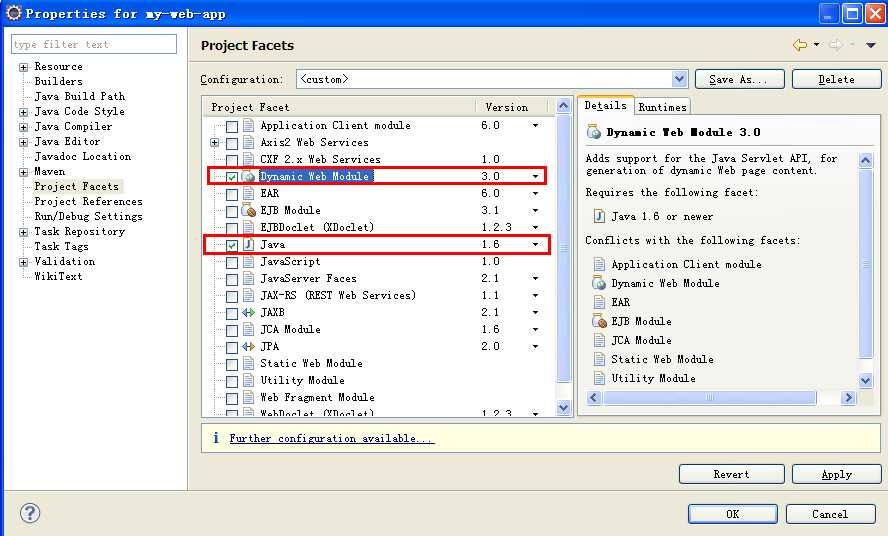
Task: Click the EJB Module bean icon in facet list
Action: pos(249,210)
